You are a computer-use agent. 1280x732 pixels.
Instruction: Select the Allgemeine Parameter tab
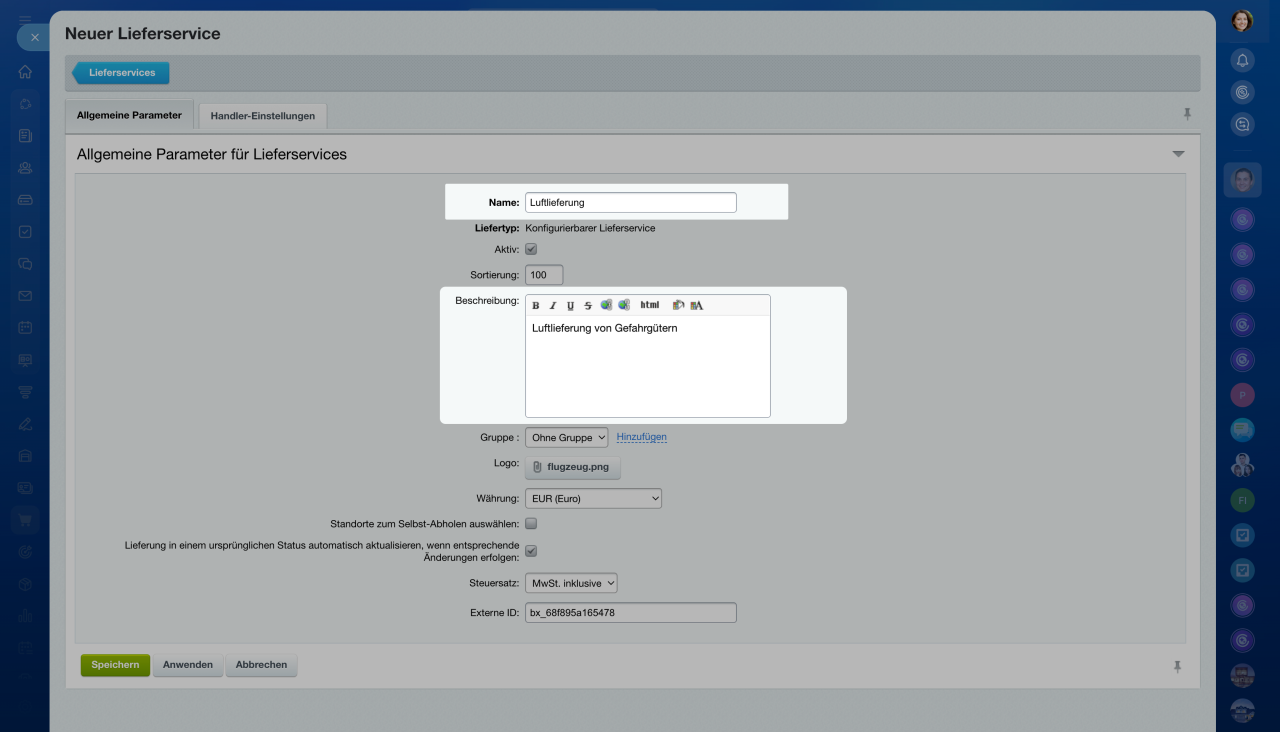(x=129, y=115)
